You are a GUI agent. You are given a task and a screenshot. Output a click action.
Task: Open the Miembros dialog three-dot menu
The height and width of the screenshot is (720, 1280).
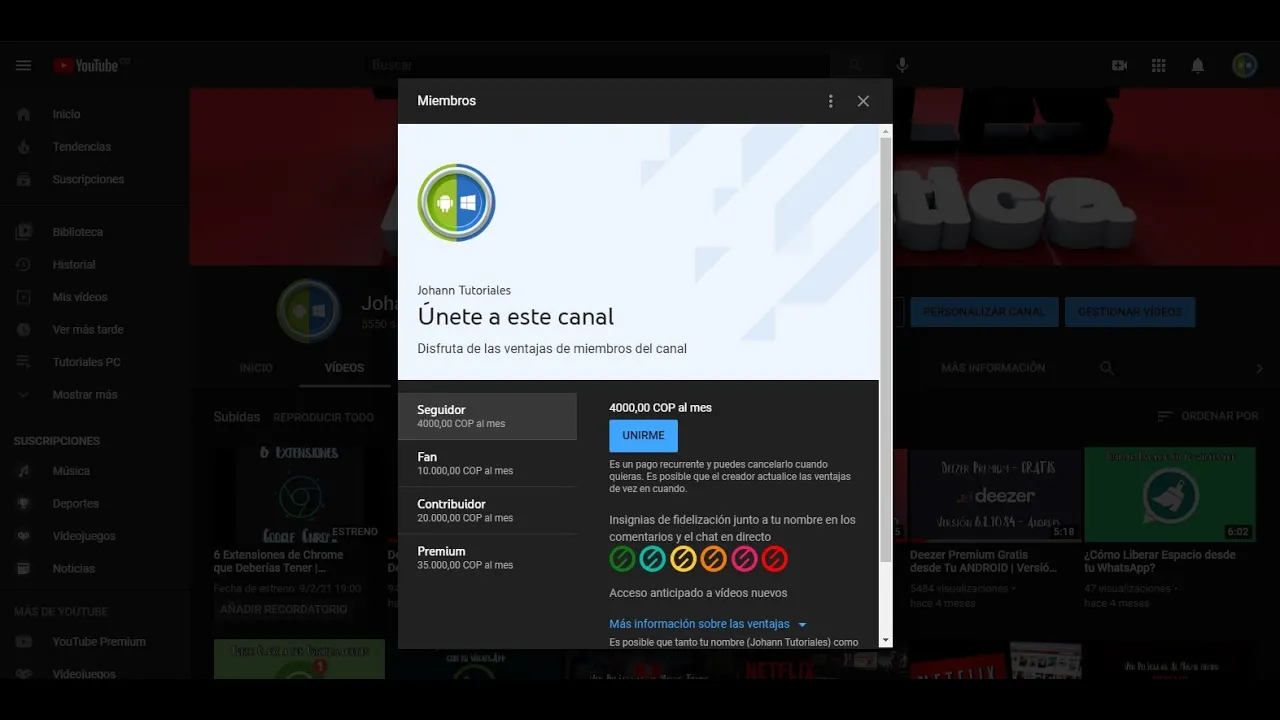pyautogui.click(x=830, y=101)
